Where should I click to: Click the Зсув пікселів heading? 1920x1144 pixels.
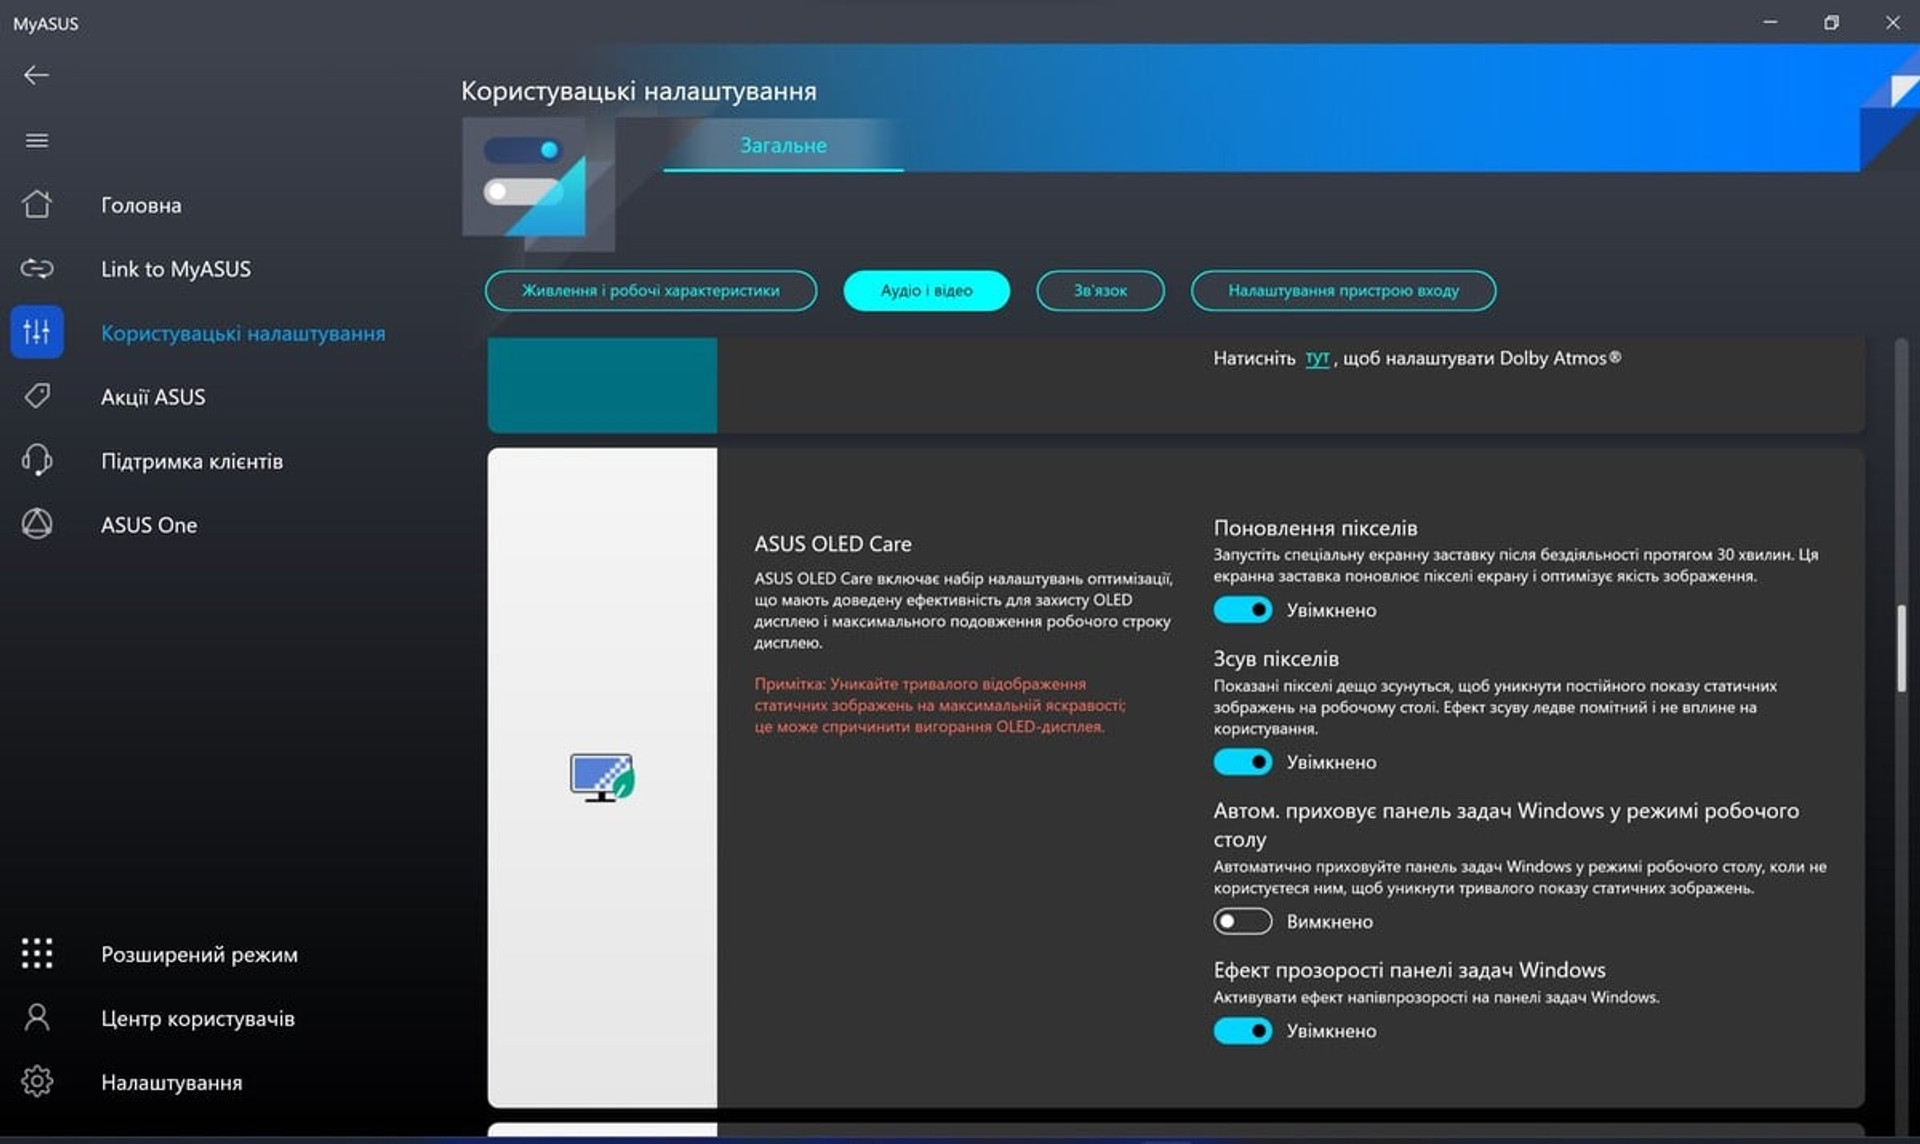pos(1276,659)
